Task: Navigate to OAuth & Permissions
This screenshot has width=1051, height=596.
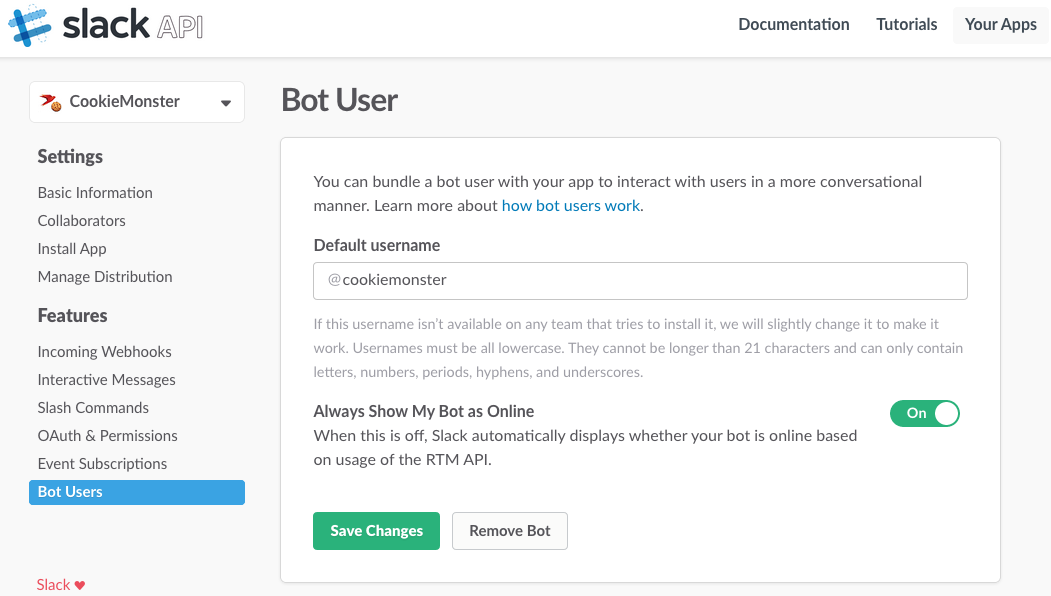Action: tap(107, 436)
